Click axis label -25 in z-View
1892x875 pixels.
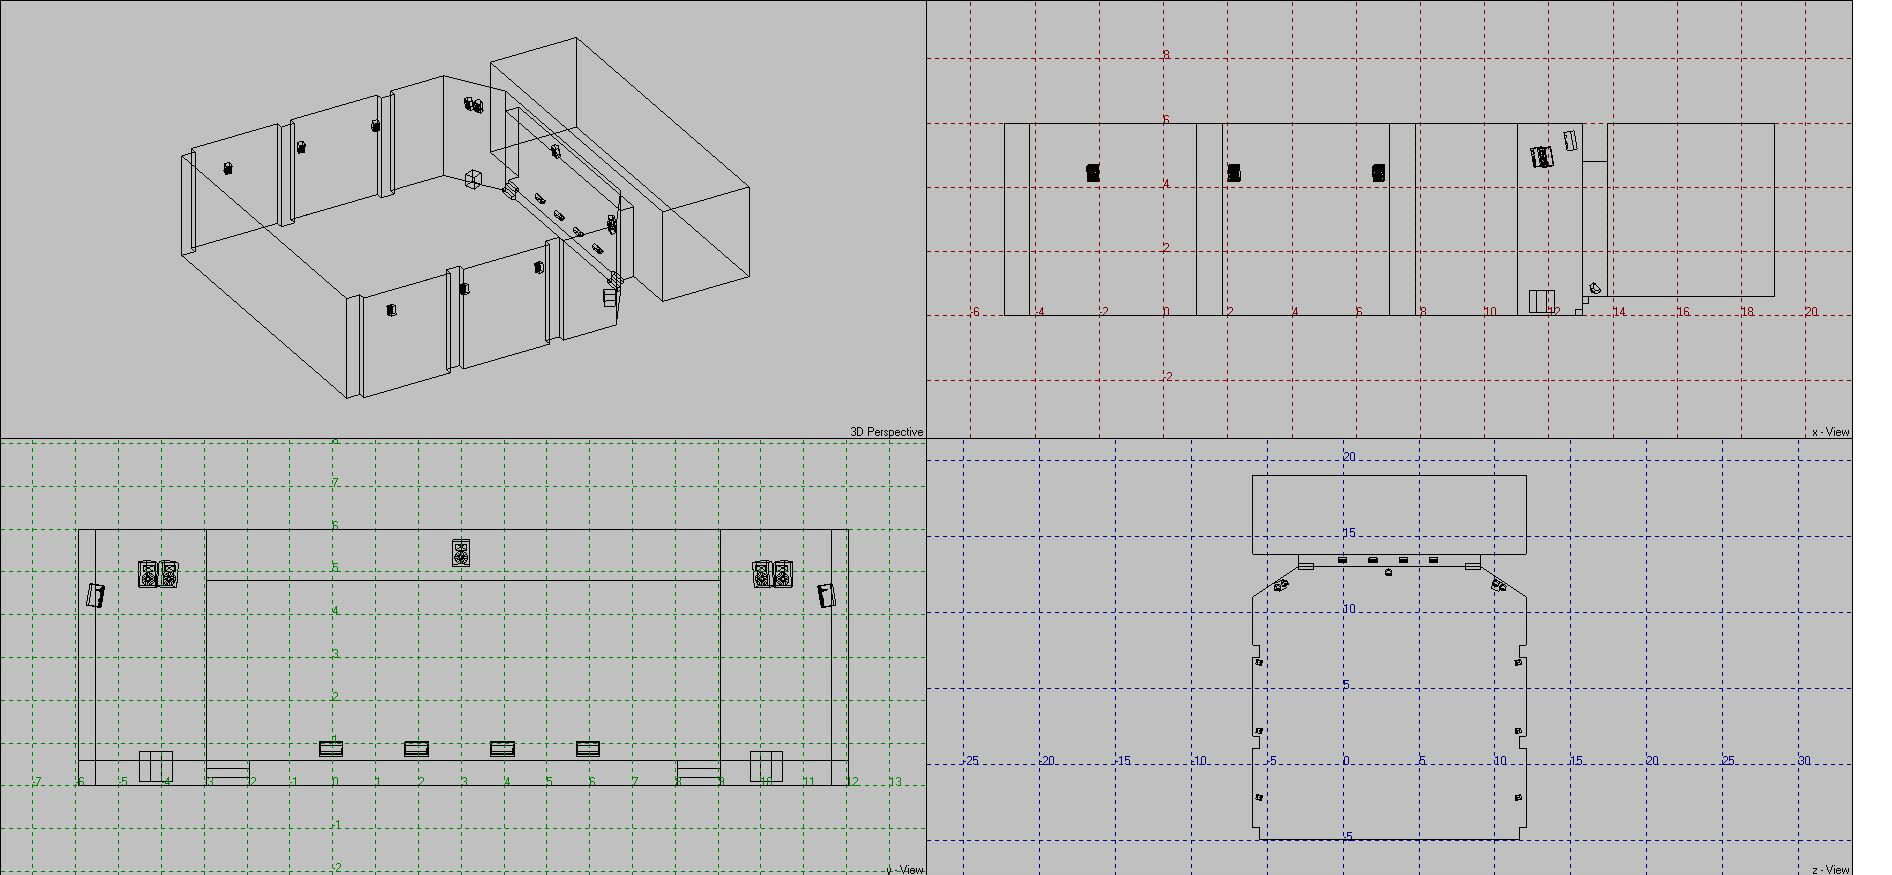(x=970, y=761)
